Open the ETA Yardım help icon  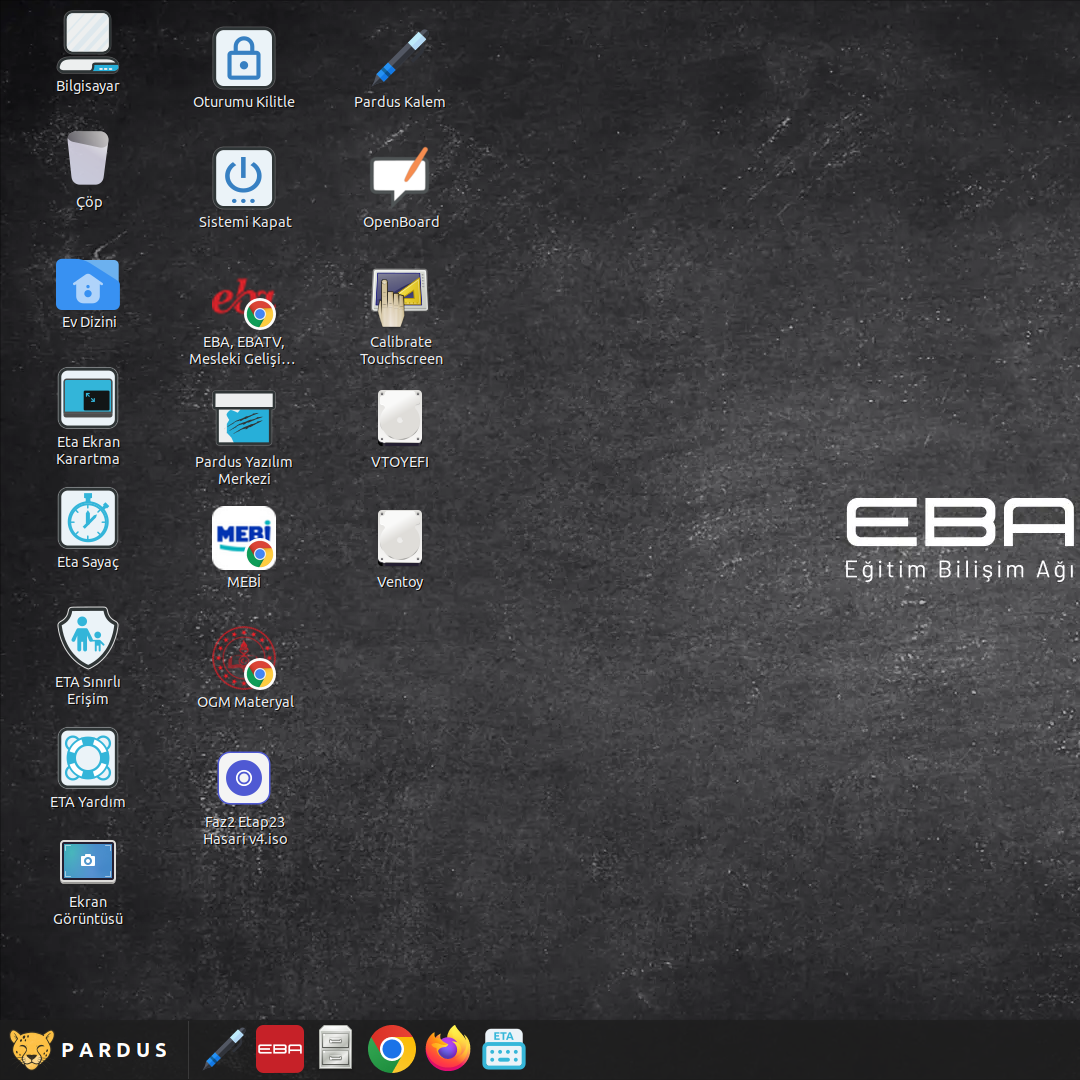88,758
